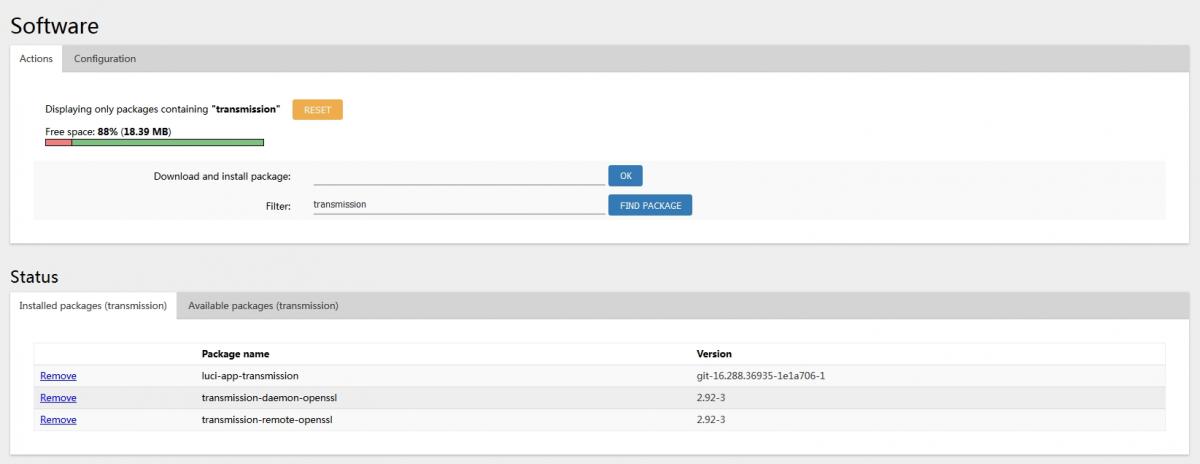Remove the transmission-remote-openssl package
Image resolution: width=1200 pixels, height=464 pixels.
58,420
